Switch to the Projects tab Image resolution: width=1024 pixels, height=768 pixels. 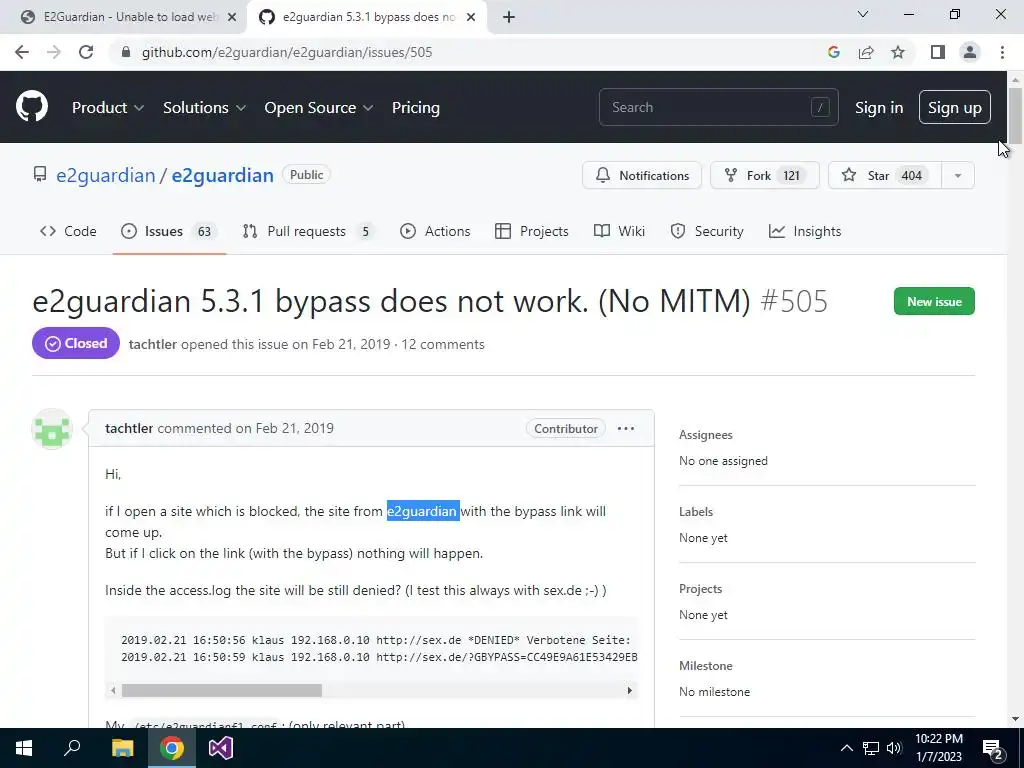coord(532,231)
